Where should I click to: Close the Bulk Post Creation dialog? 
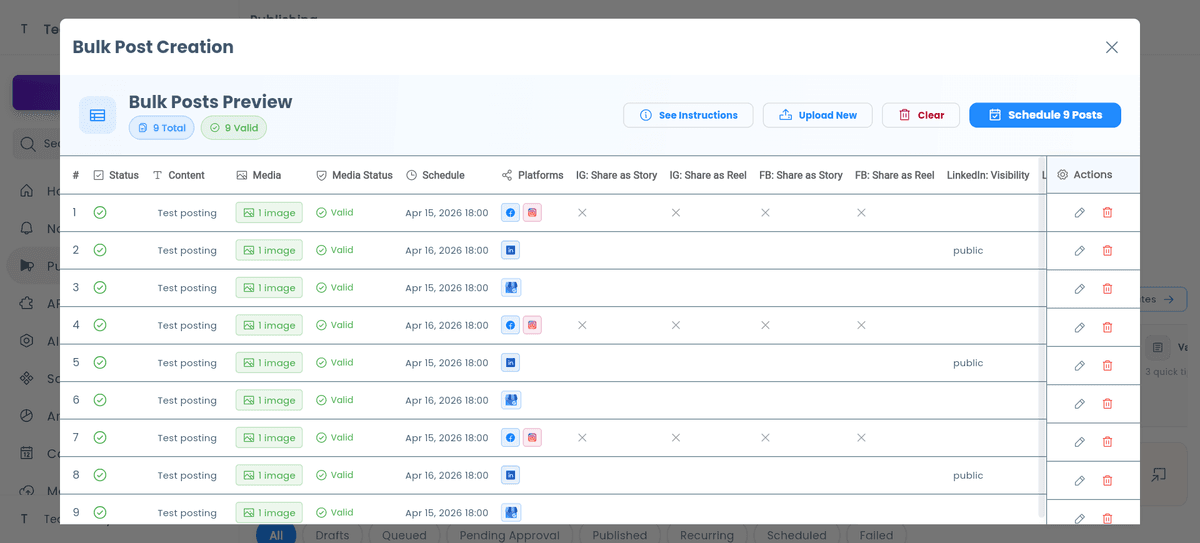click(x=1111, y=47)
